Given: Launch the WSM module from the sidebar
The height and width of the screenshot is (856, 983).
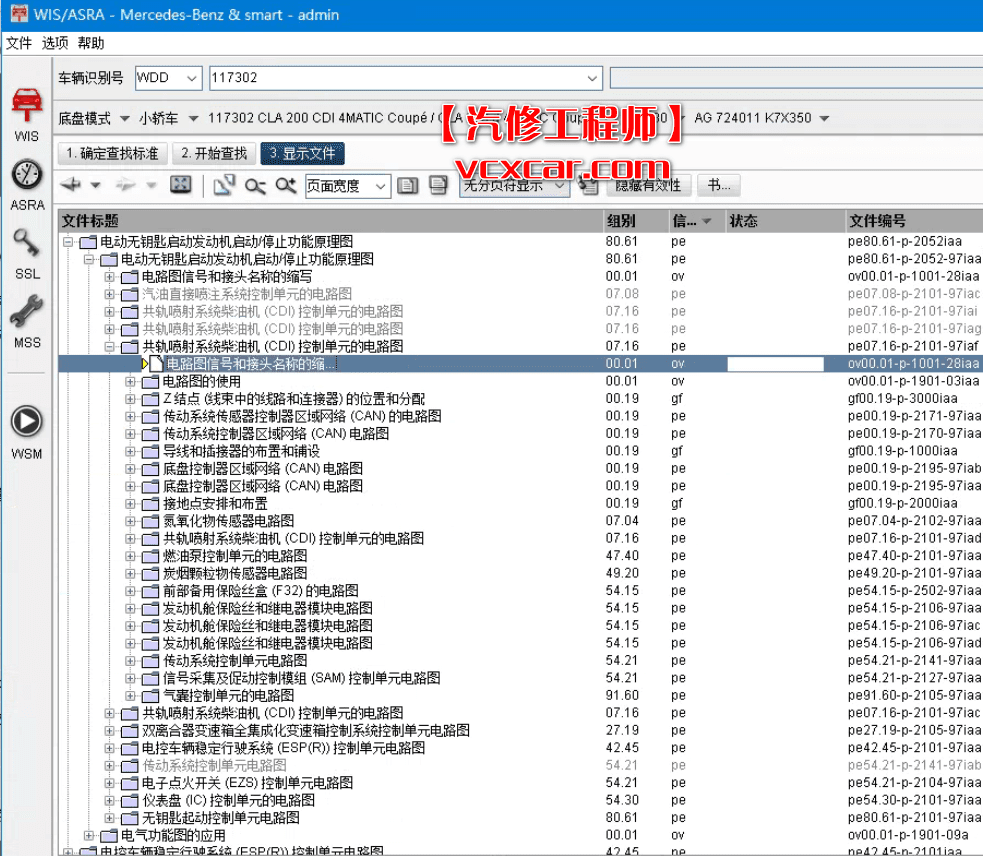Looking at the screenshot, I should [x=26, y=420].
